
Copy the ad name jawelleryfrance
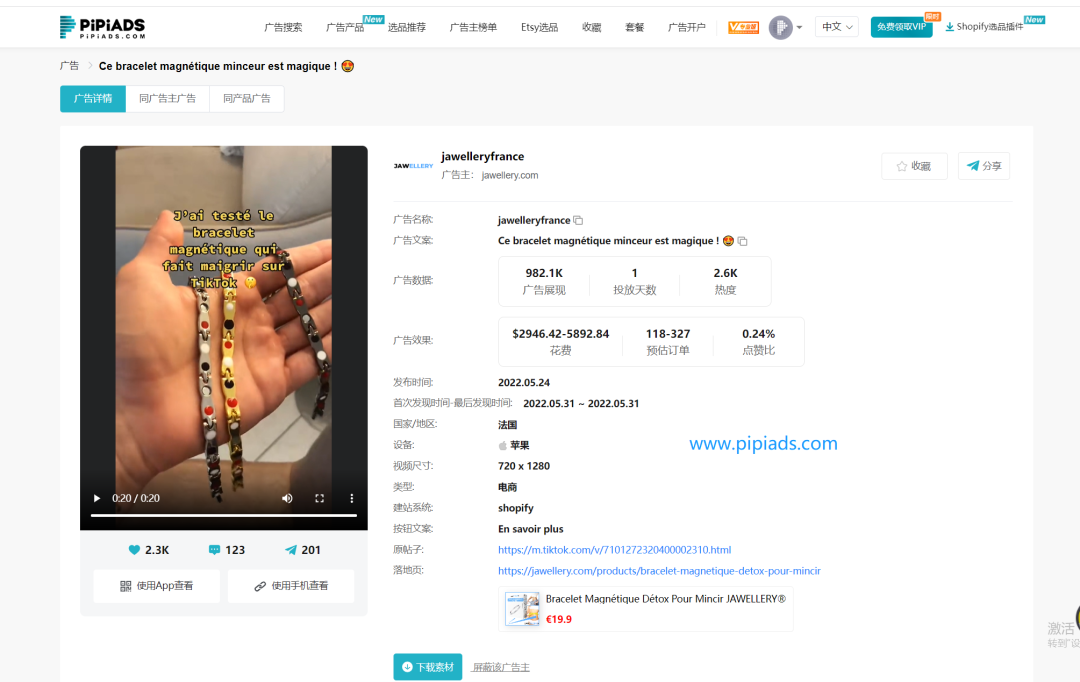(x=579, y=220)
